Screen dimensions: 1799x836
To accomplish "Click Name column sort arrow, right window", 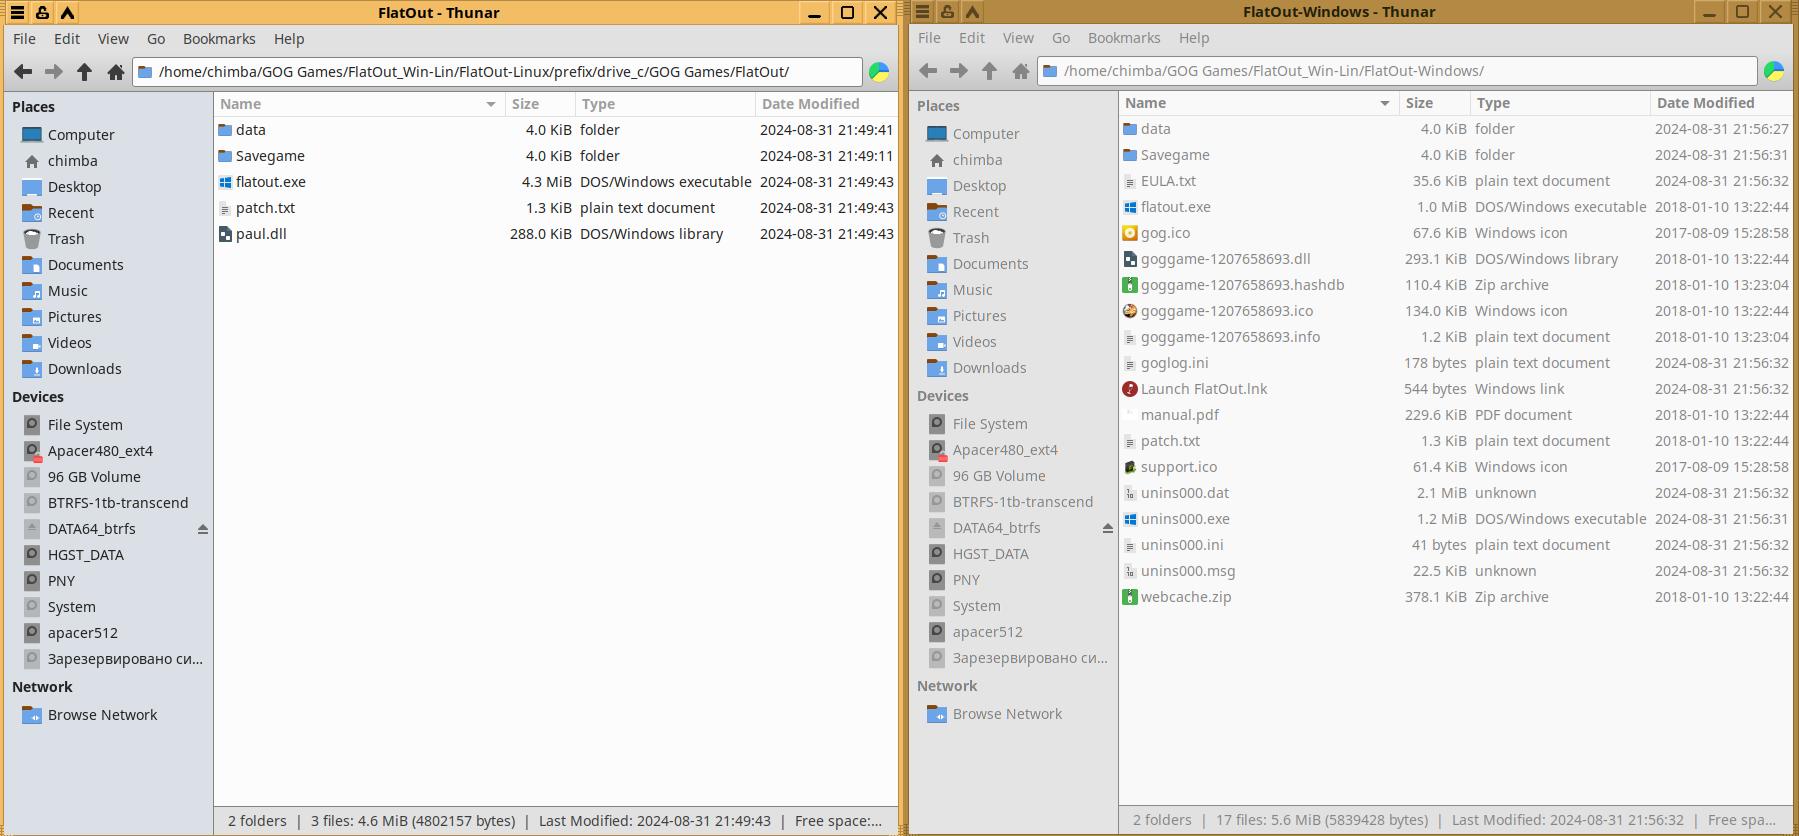I will coord(1385,103).
